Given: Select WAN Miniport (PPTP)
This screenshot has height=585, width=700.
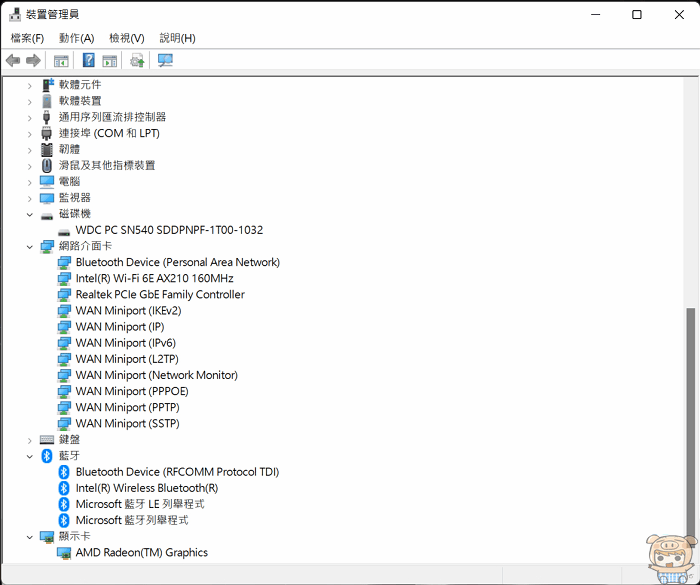Looking at the screenshot, I should pos(128,407).
